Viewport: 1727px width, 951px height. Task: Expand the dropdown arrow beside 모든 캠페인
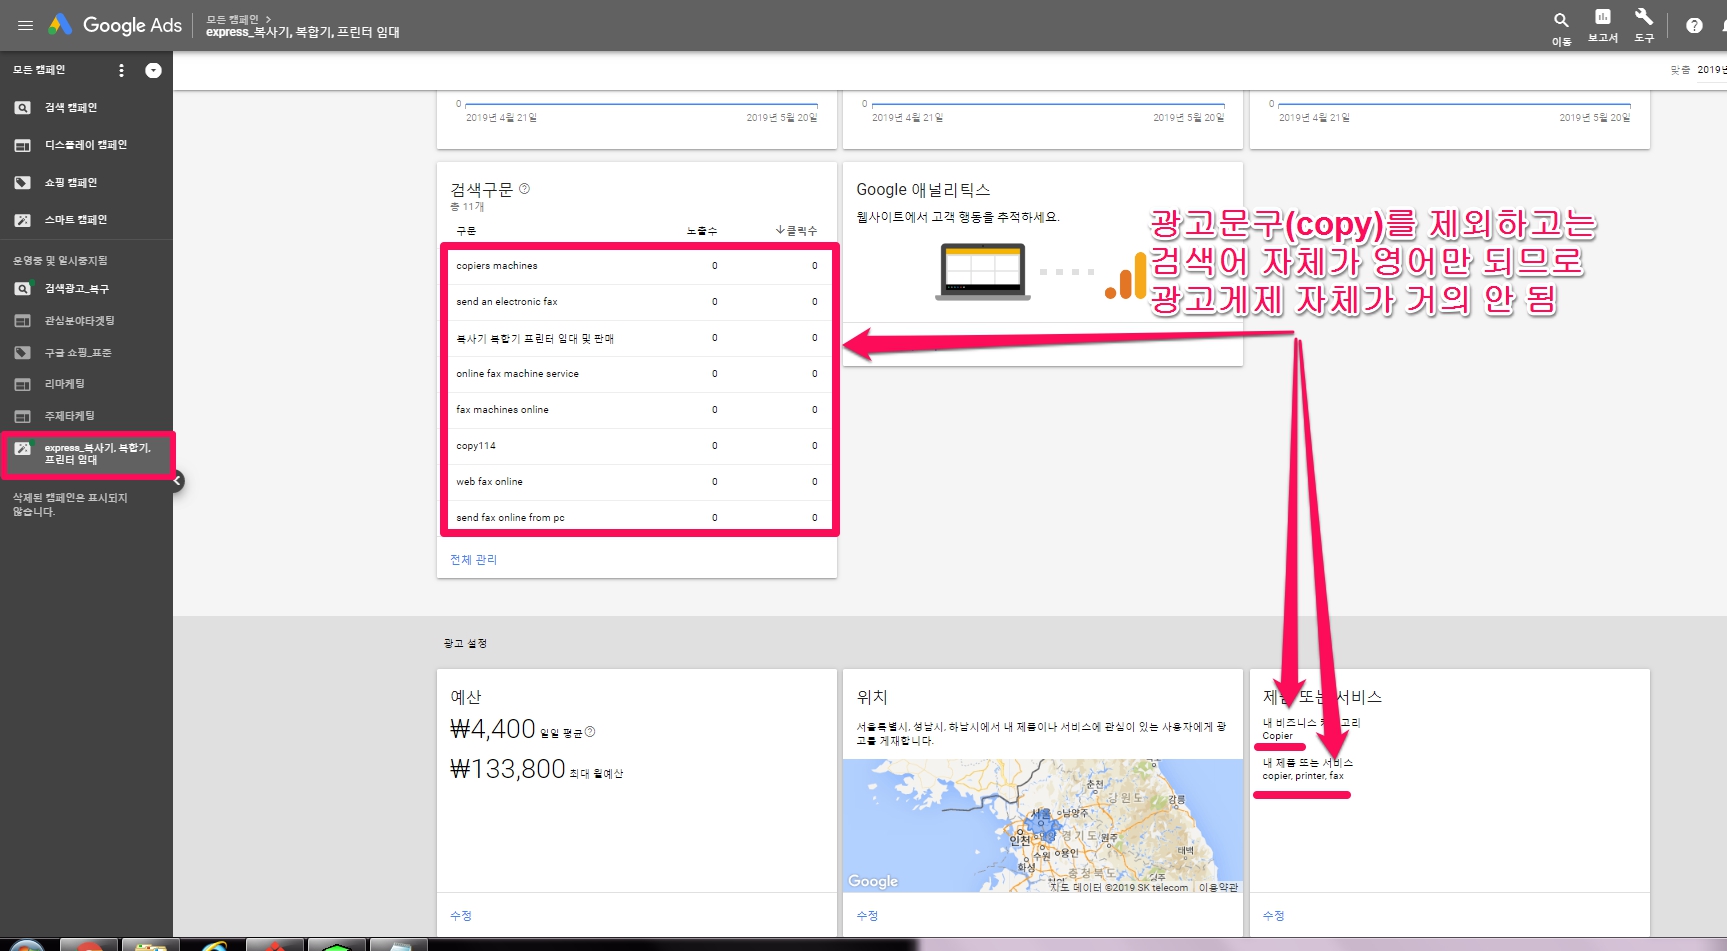(x=153, y=70)
